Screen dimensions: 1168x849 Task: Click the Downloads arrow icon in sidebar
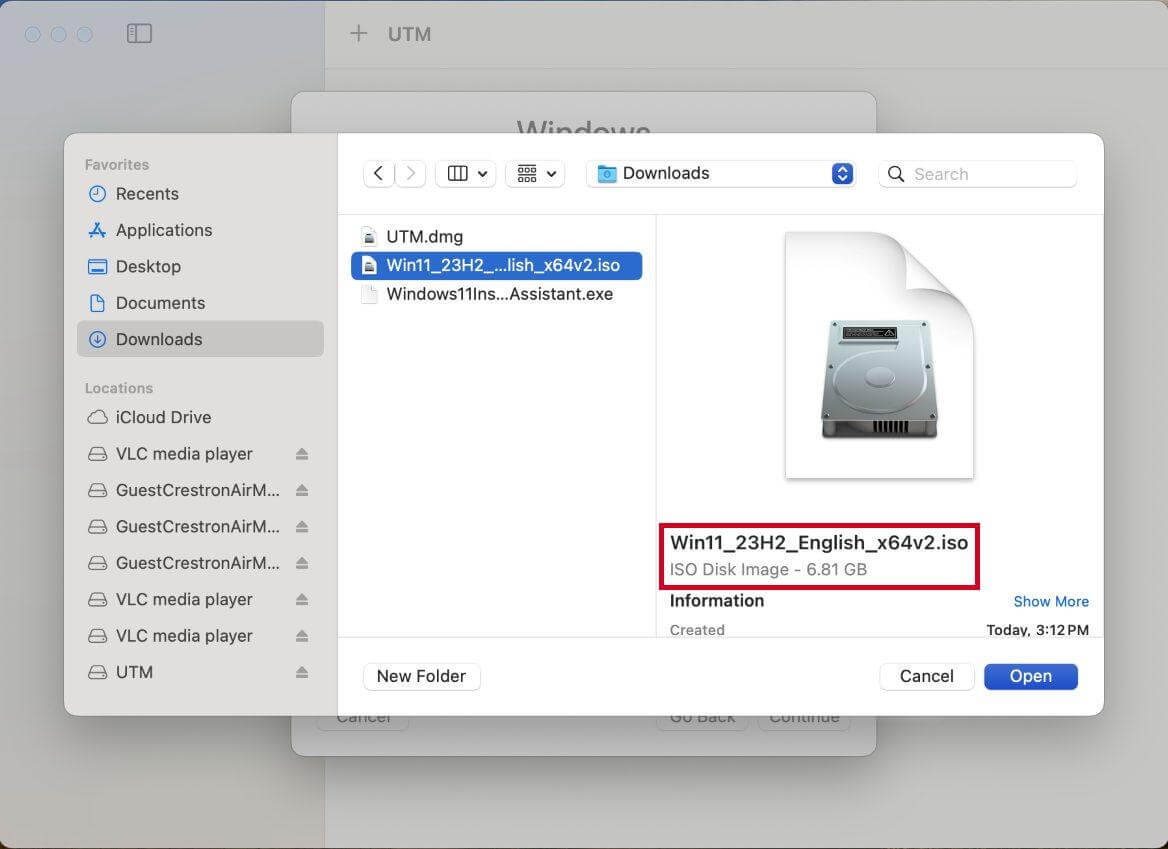[98, 339]
